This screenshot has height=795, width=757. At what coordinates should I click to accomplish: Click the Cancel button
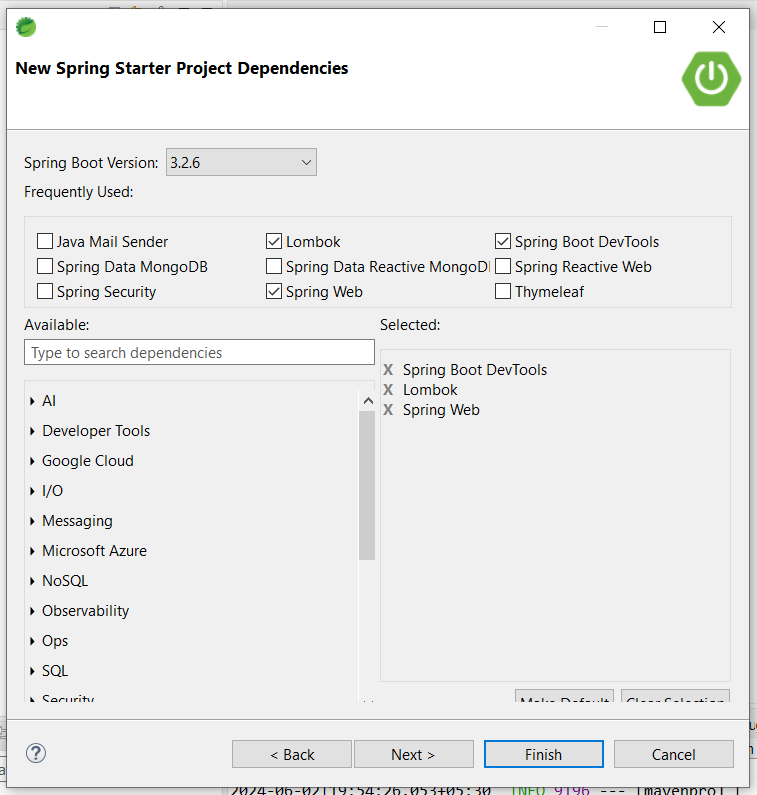674,754
